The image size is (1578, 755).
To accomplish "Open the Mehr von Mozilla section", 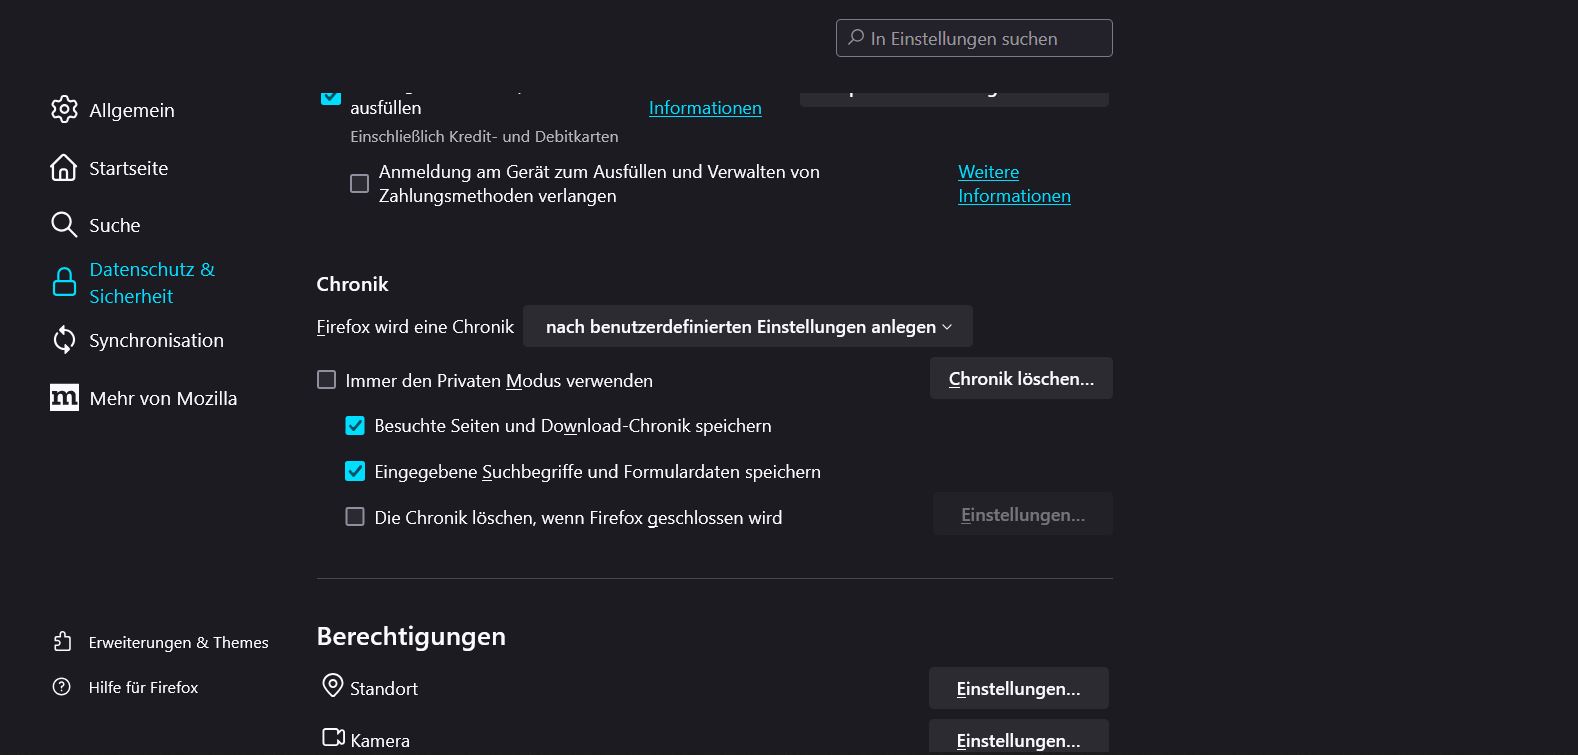I will coord(163,398).
